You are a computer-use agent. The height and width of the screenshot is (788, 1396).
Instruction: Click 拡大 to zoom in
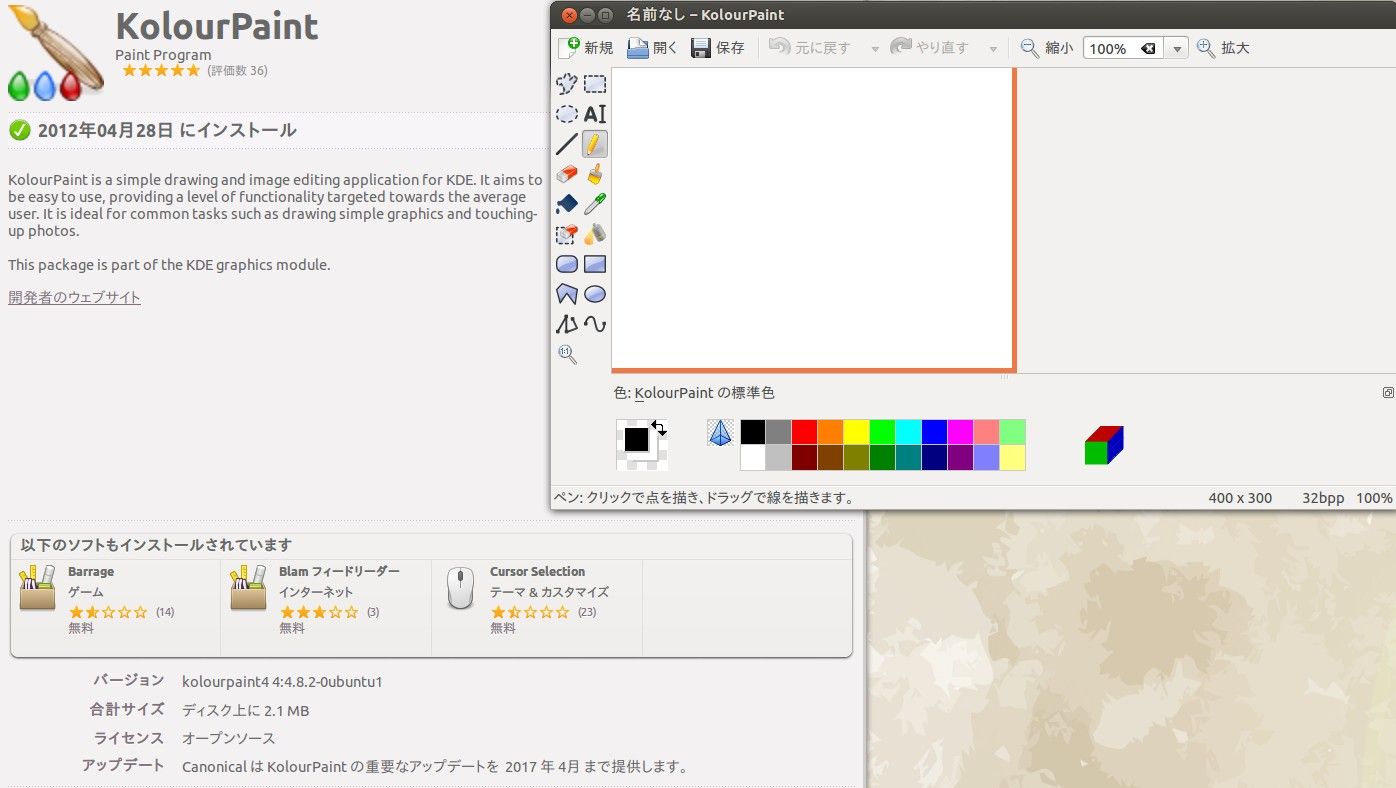coord(1223,48)
